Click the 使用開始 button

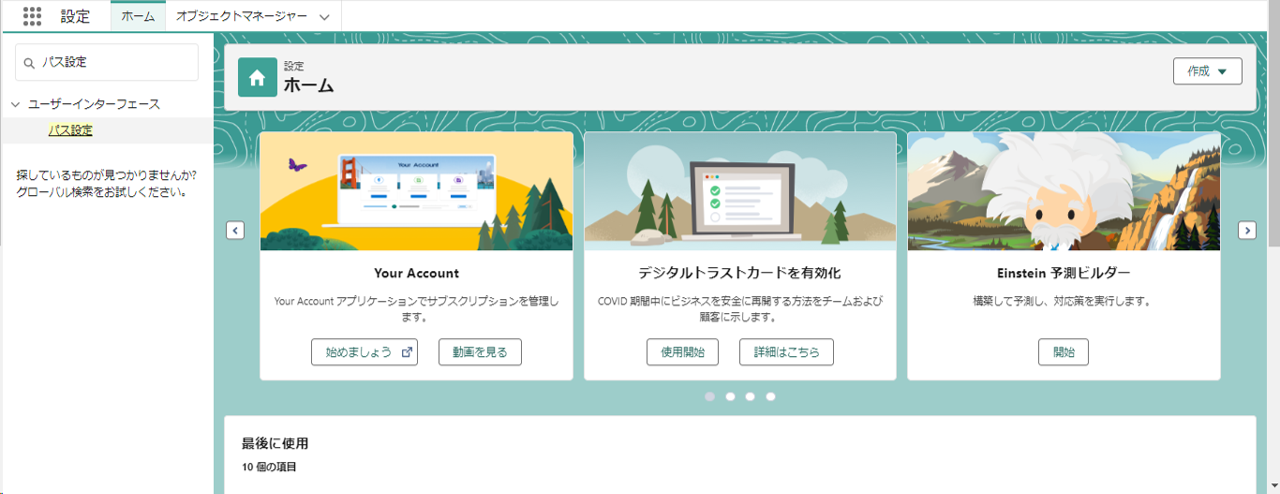(x=682, y=352)
